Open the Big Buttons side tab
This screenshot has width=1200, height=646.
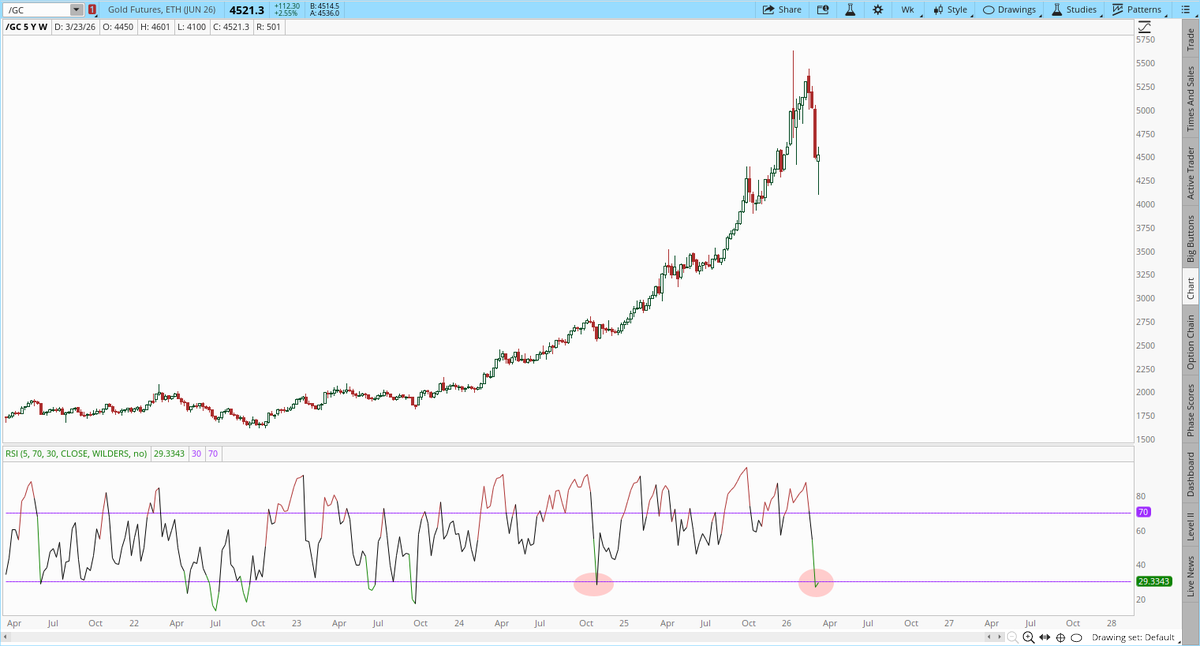[x=1190, y=236]
